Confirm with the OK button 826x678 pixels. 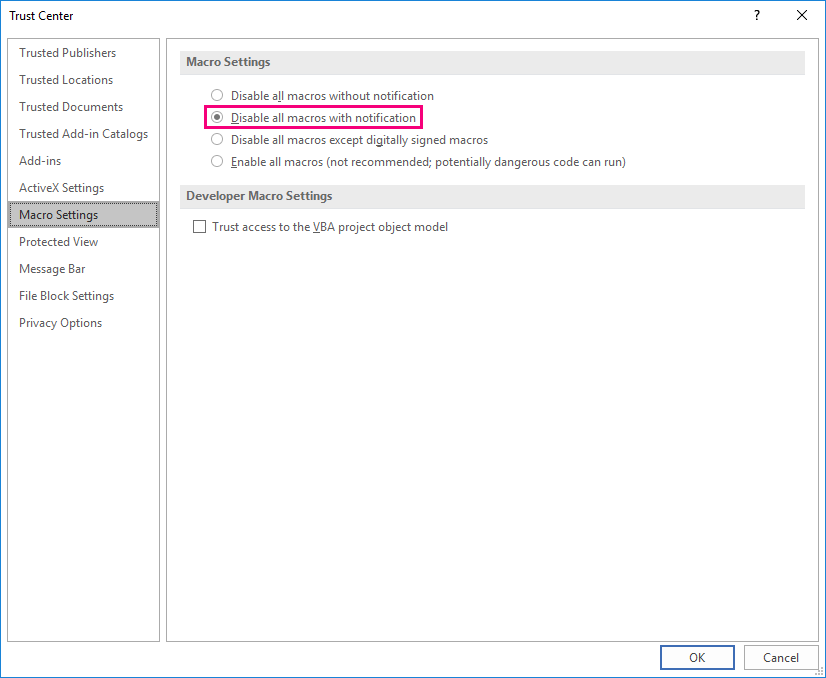[697, 657]
